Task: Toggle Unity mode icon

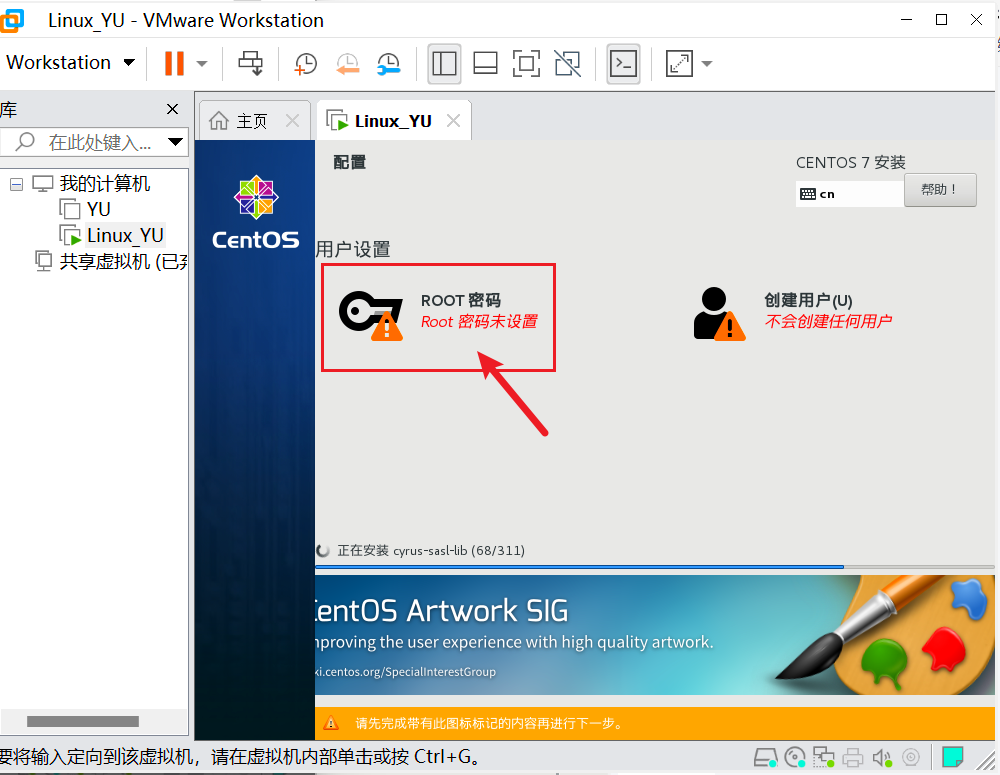Action: (x=568, y=63)
